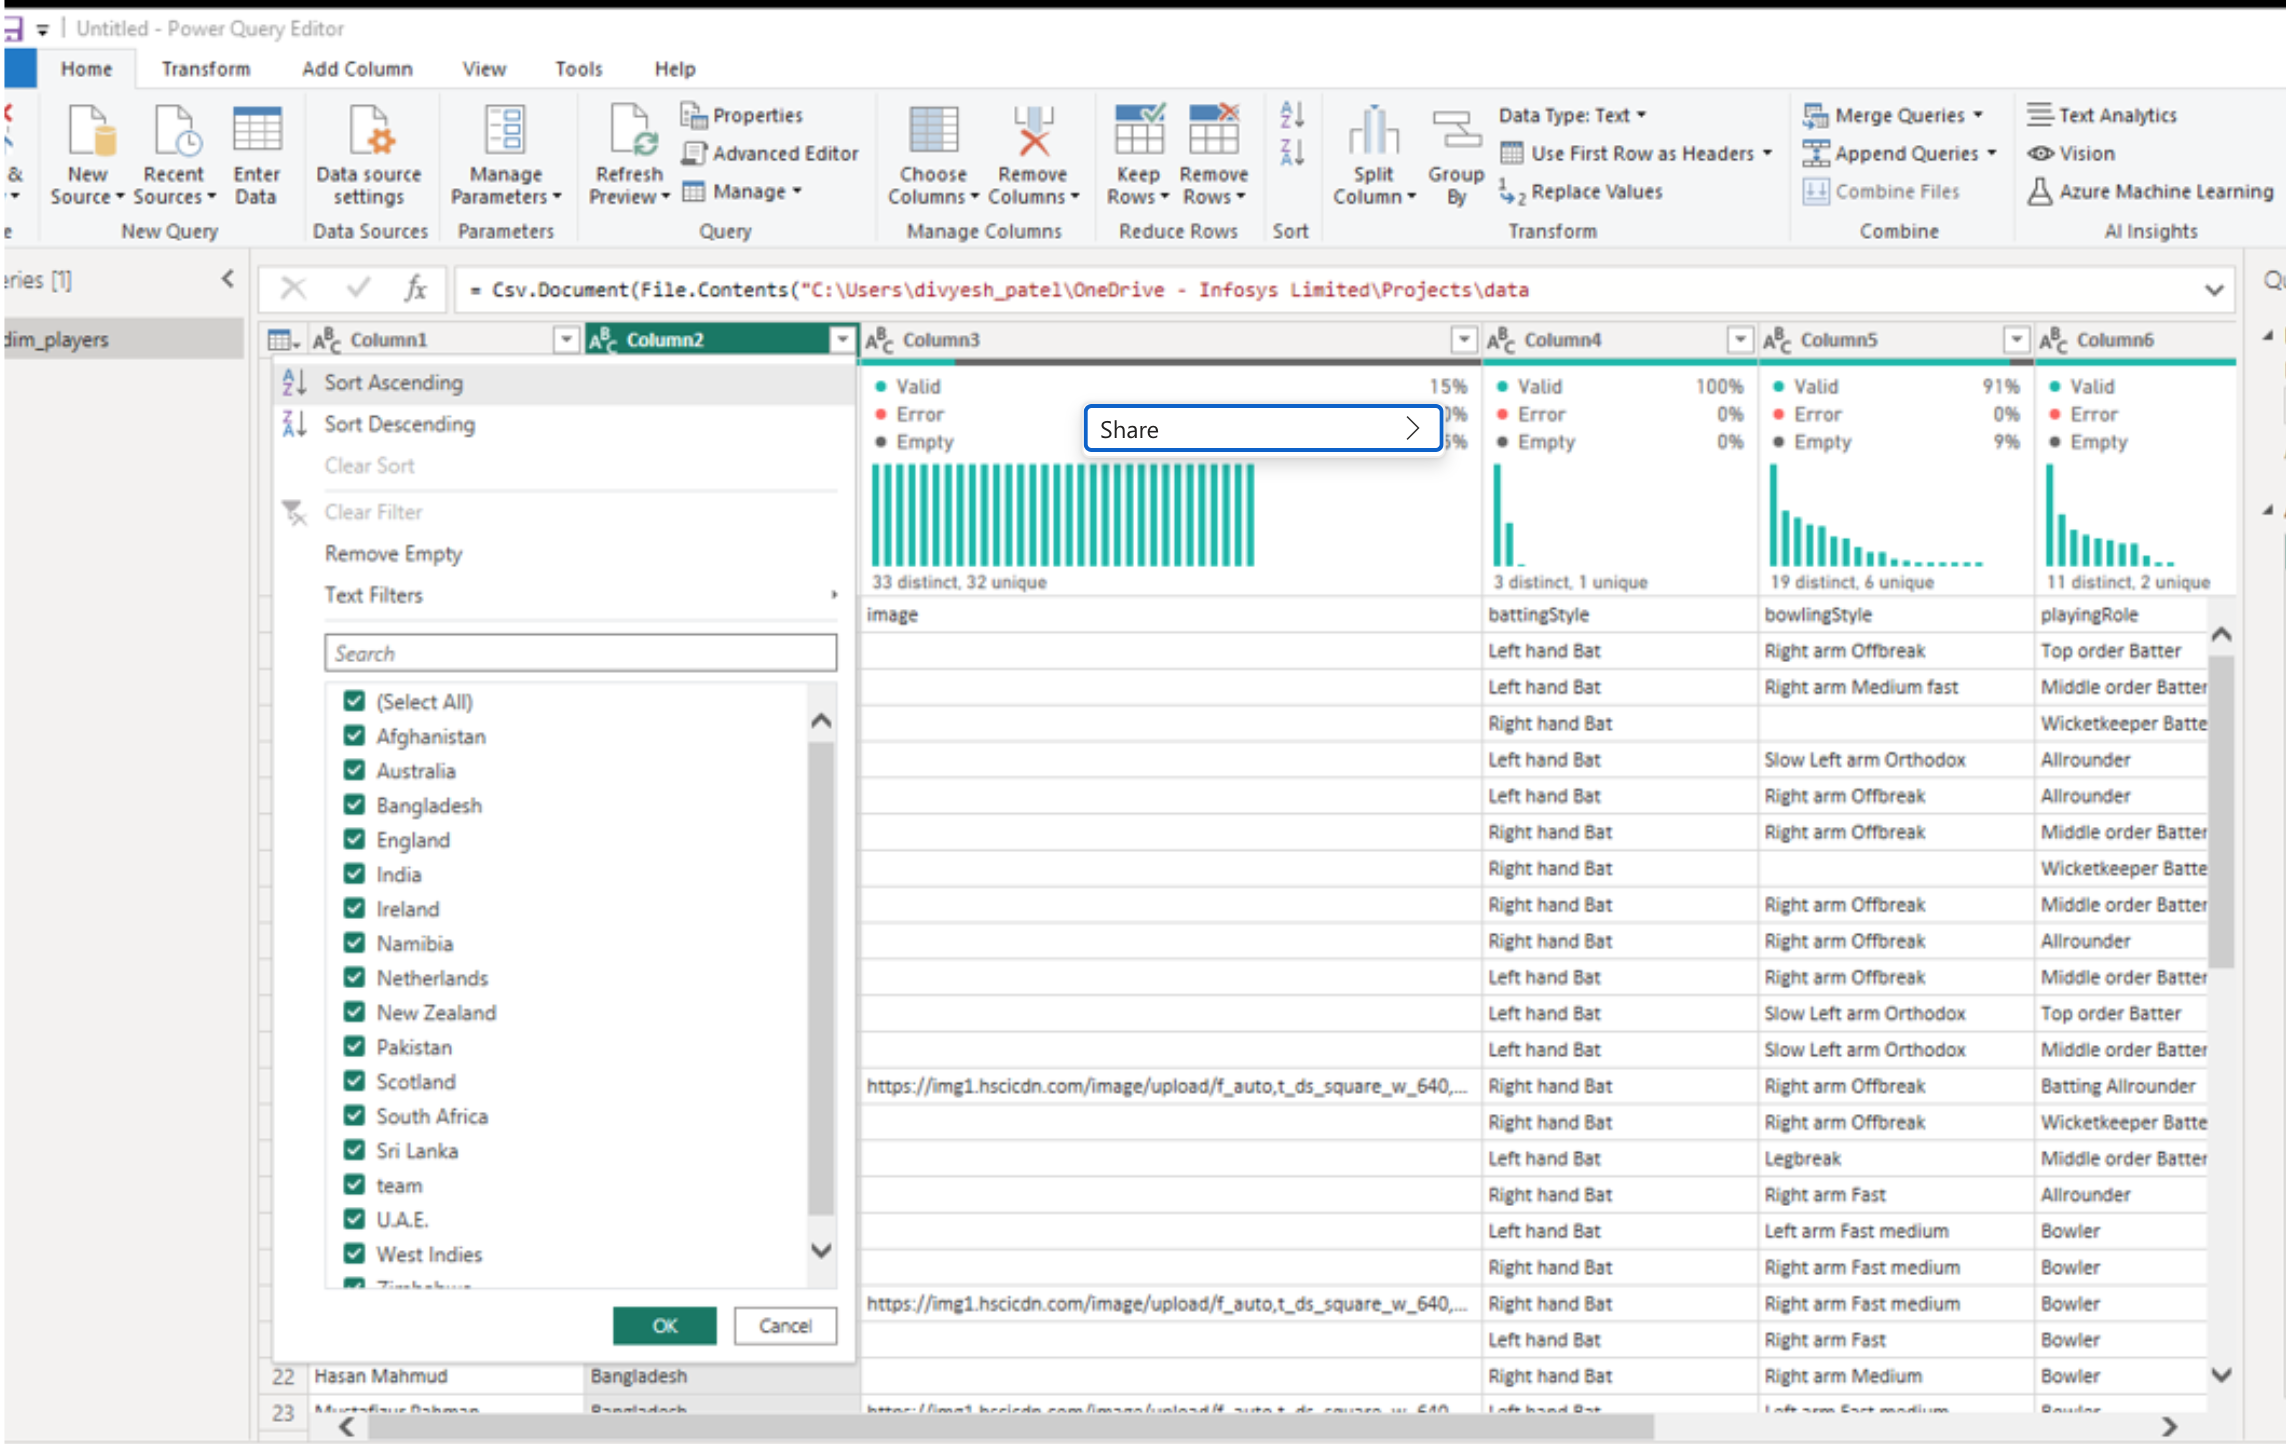Click the filter Search field
The width and height of the screenshot is (2286, 1444).
click(x=581, y=653)
